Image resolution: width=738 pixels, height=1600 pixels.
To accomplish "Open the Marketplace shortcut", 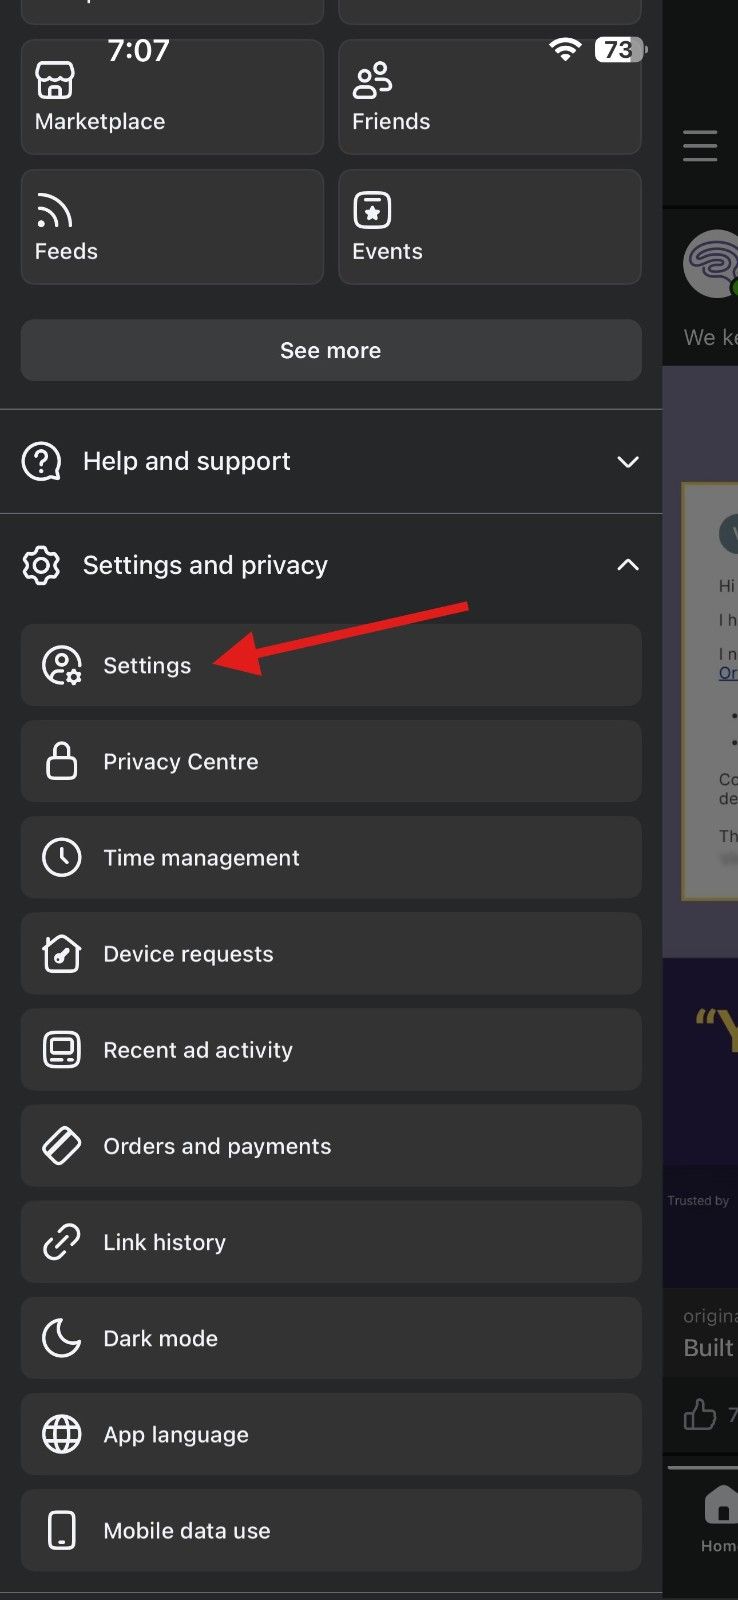I will 171,96.
